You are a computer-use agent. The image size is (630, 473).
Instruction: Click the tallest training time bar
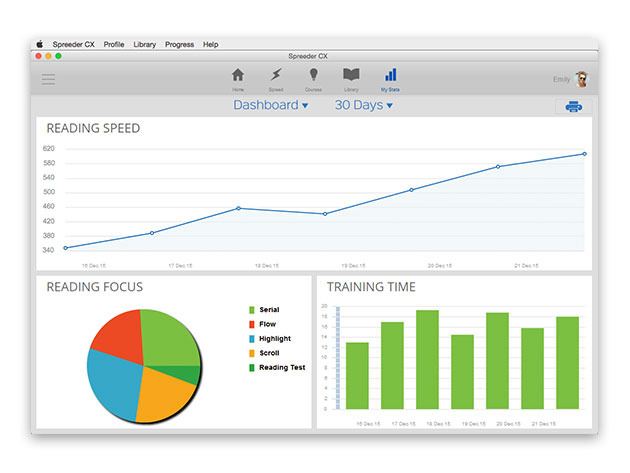pyautogui.click(x=427, y=360)
